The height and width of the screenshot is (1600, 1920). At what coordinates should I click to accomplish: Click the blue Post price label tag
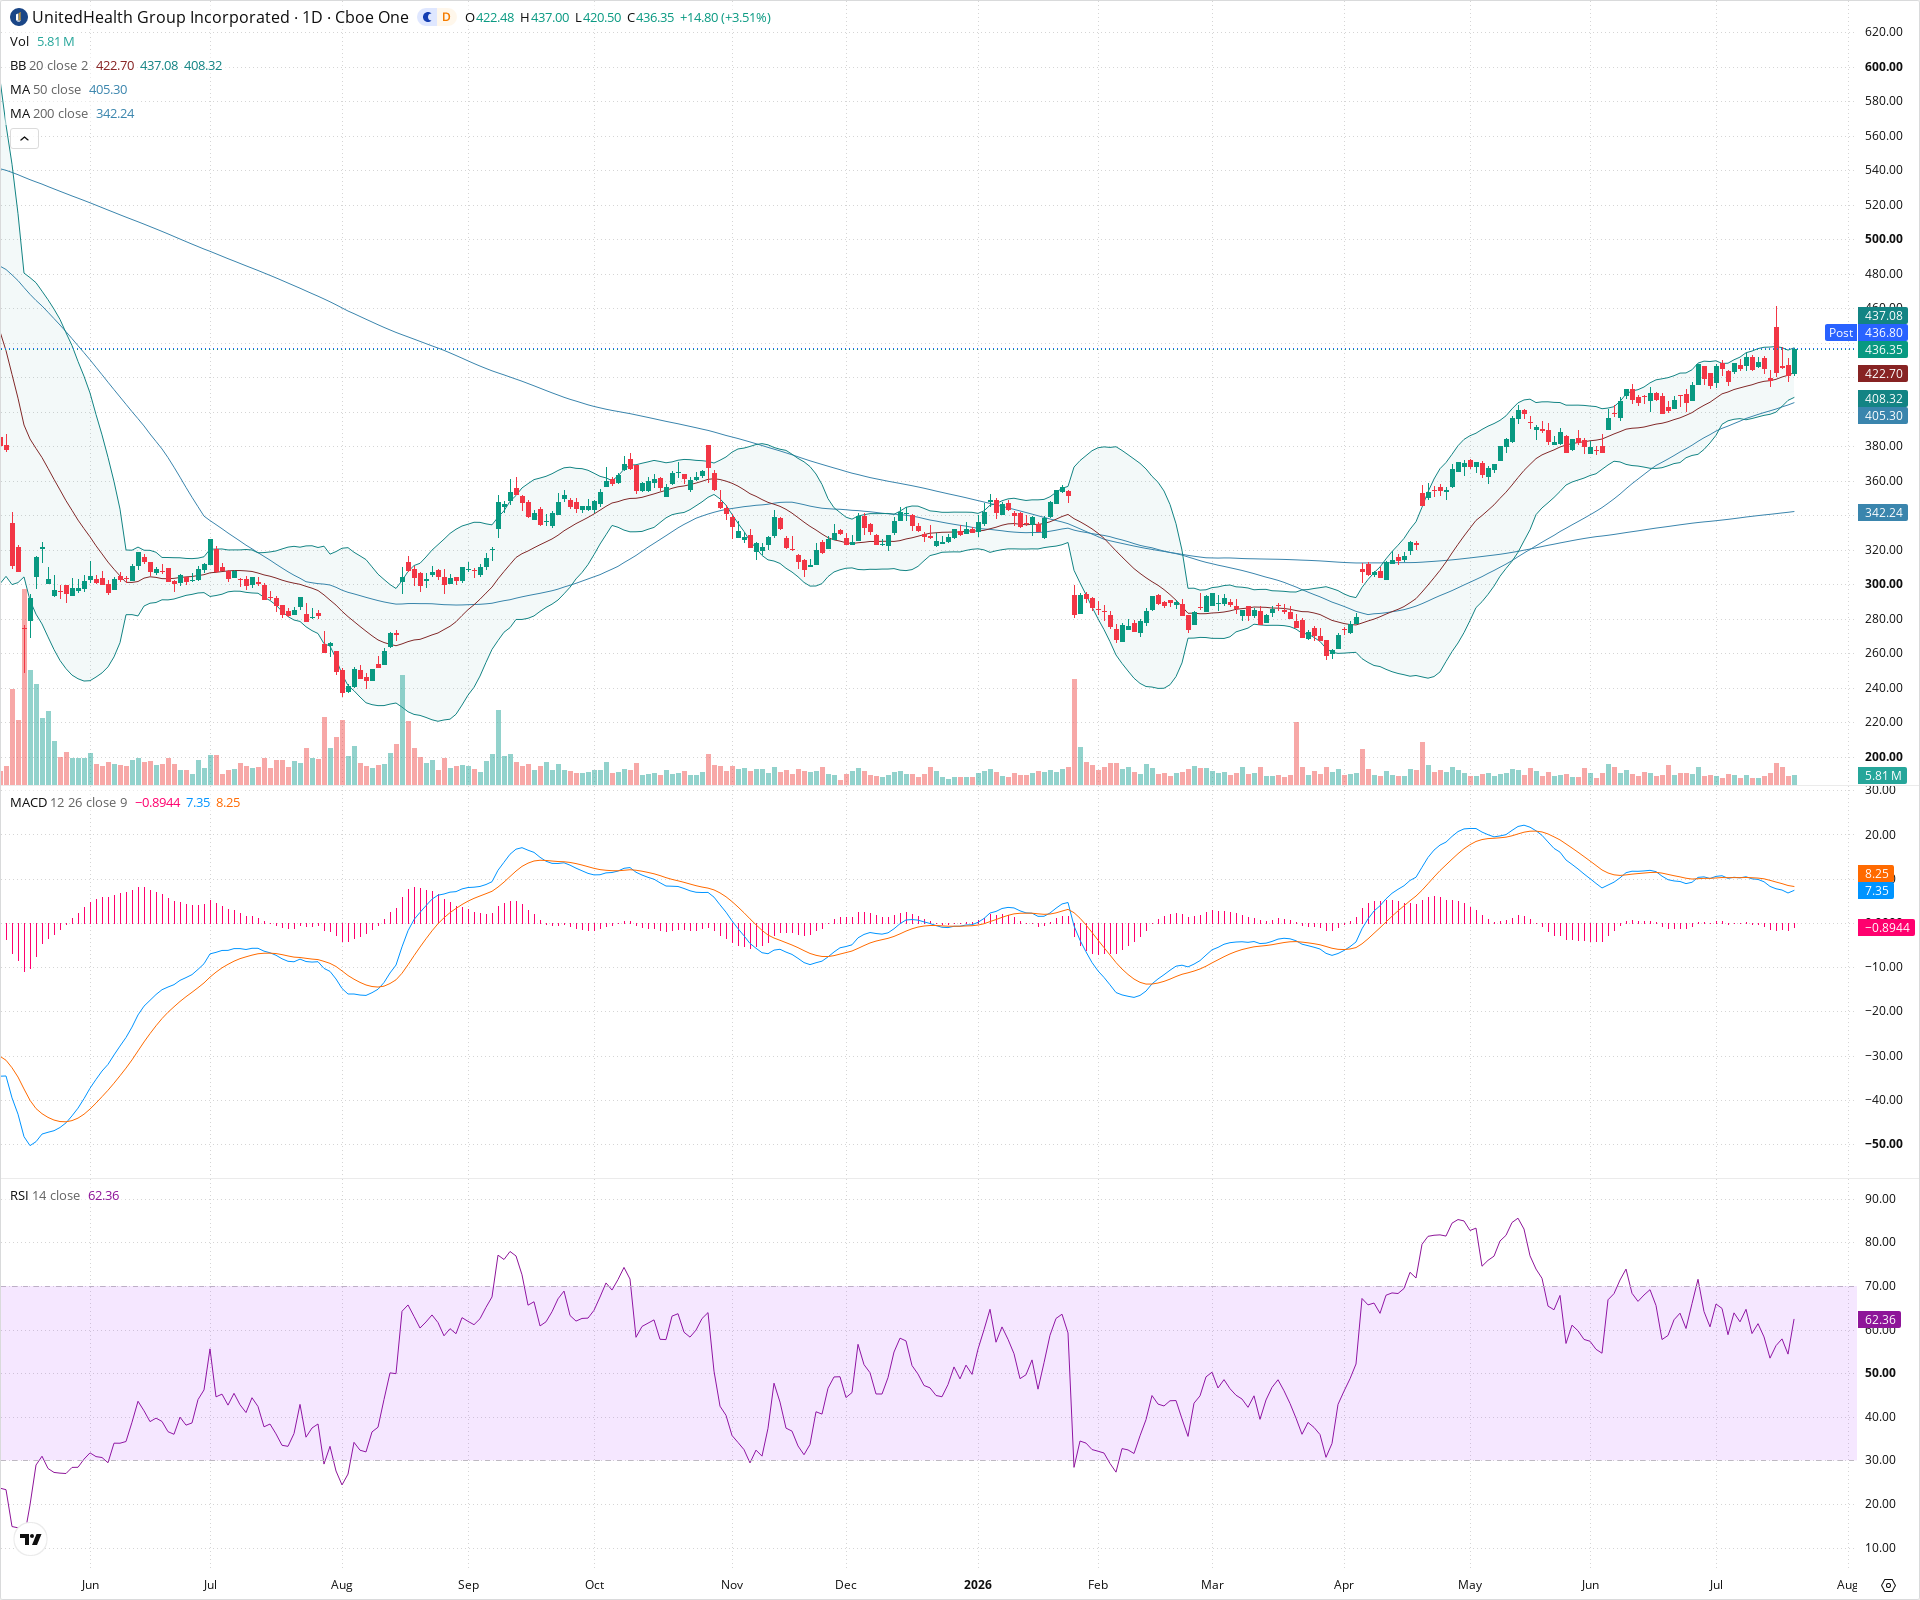[x=1841, y=333]
